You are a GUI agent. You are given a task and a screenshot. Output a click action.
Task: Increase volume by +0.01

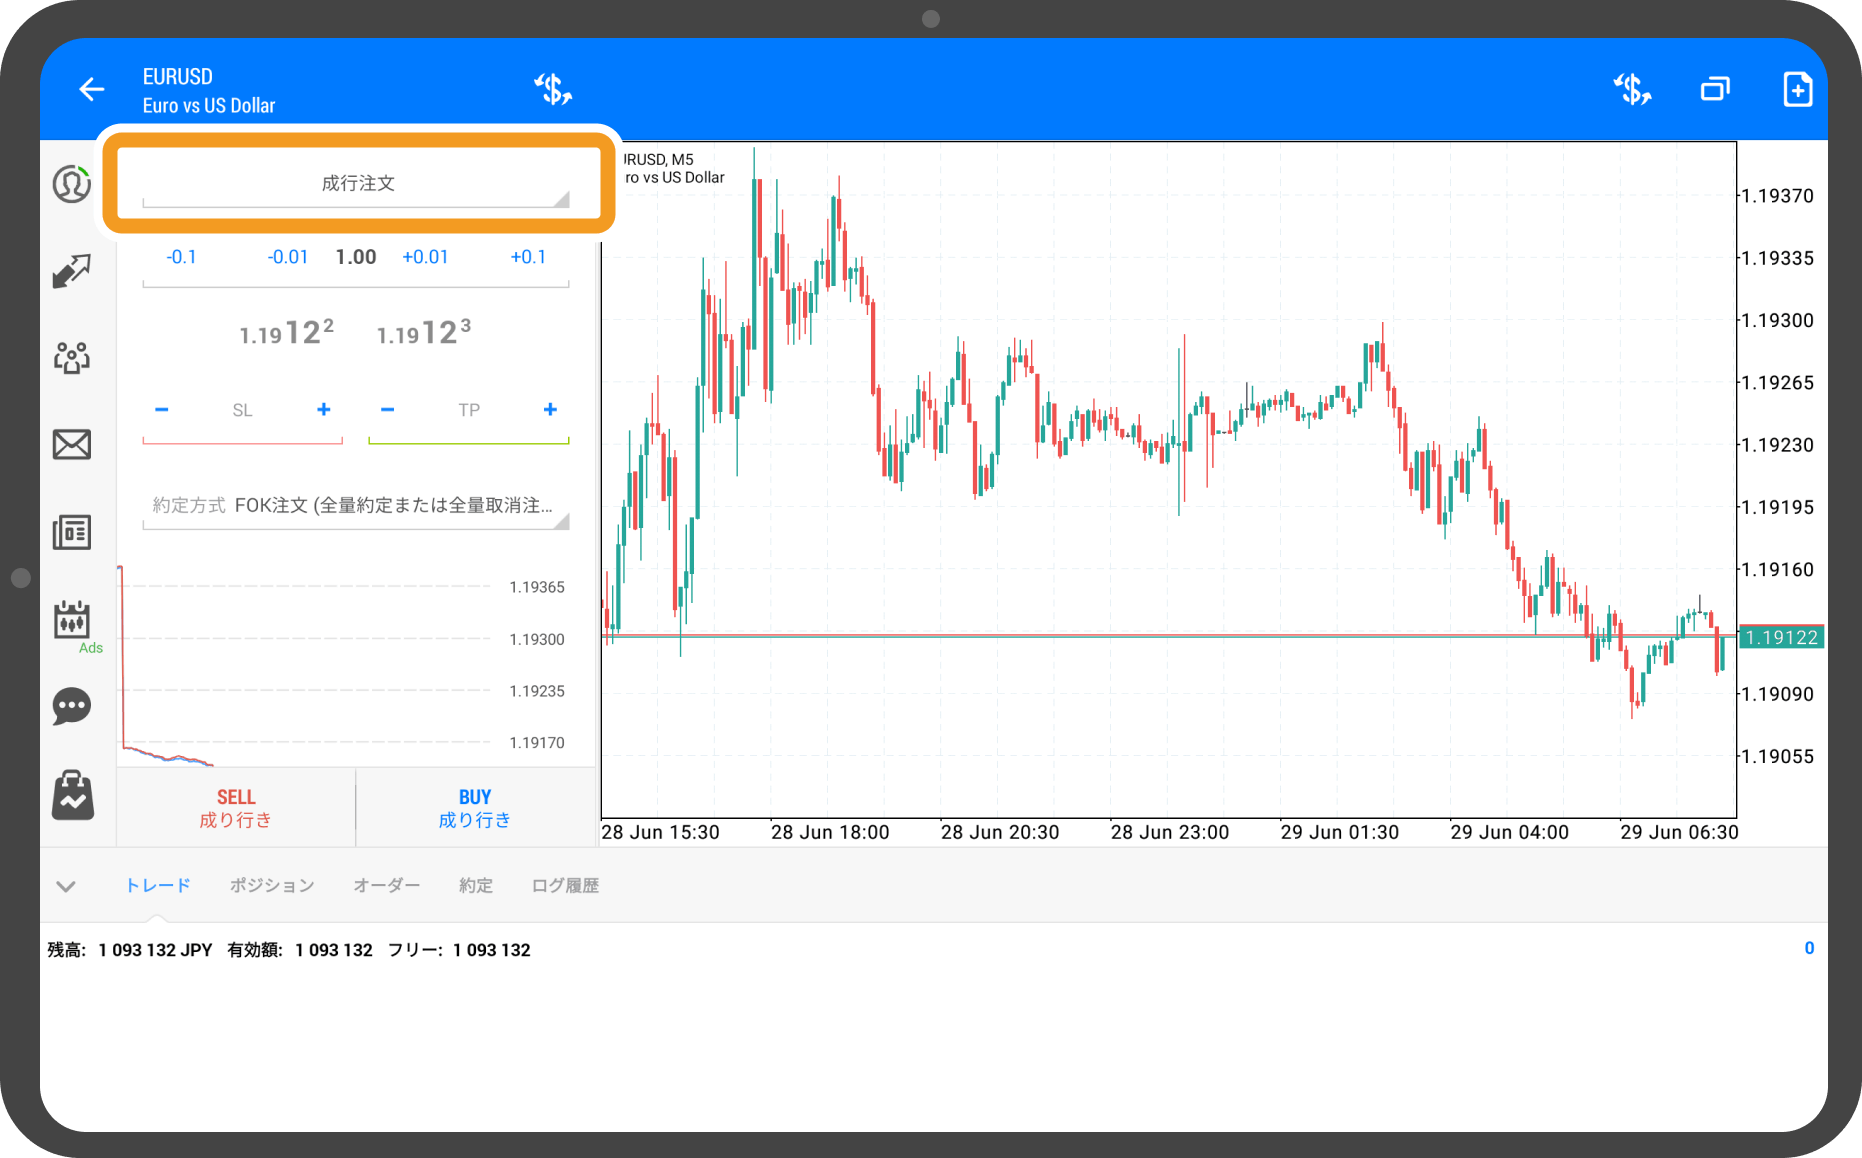(x=425, y=257)
